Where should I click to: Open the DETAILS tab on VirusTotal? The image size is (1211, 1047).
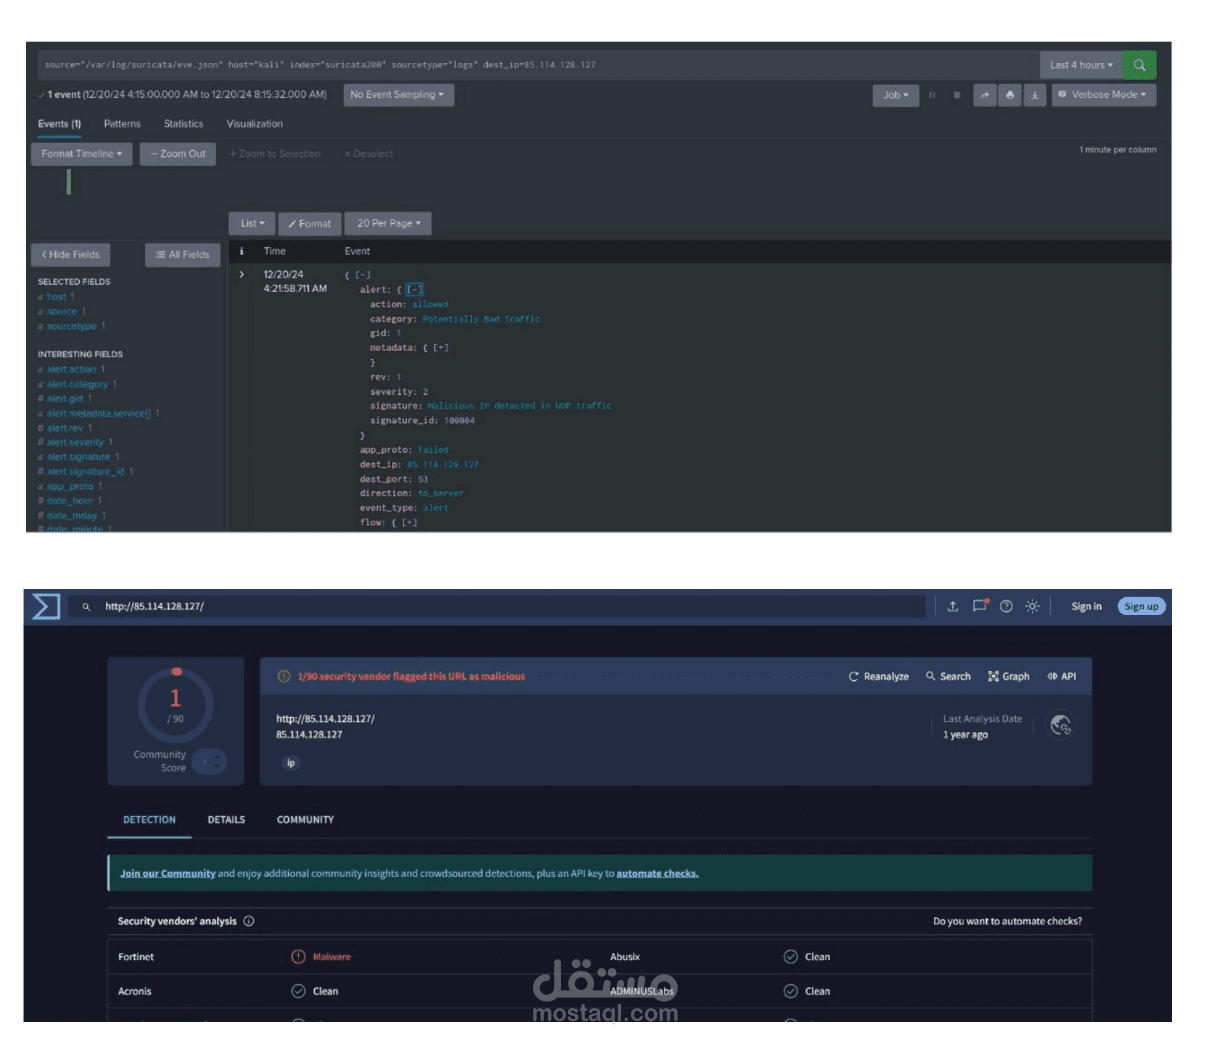226,819
